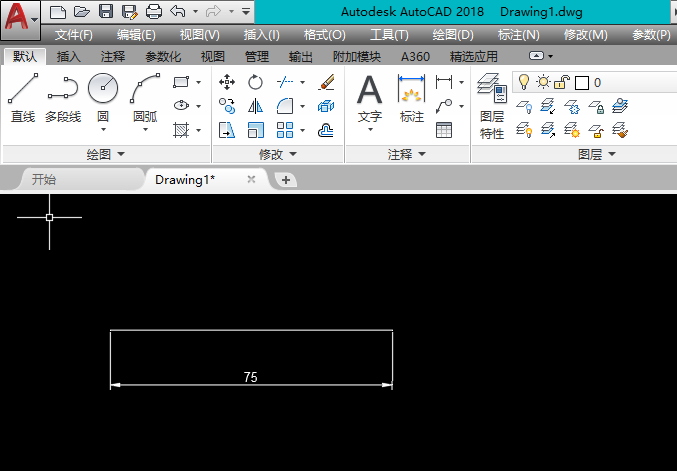Open the Array tool dropdown arrow

click(302, 130)
